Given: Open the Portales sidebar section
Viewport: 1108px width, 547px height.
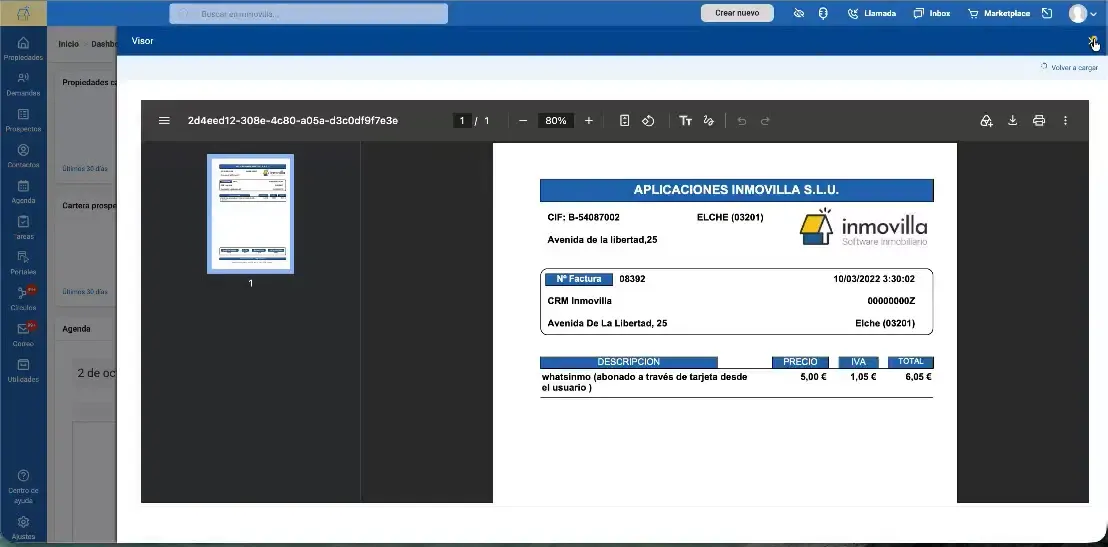Looking at the screenshot, I should tap(23, 264).
